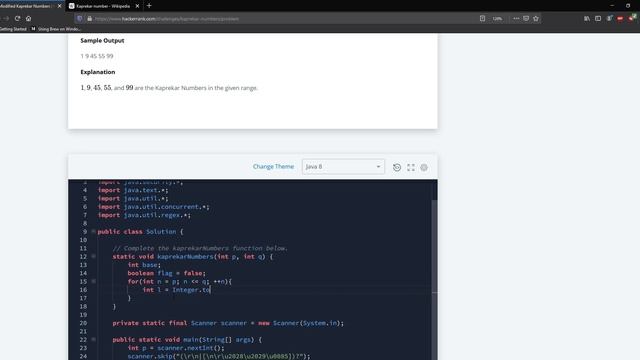The height and width of the screenshot is (360, 640).
Task: Collapse main method fold at line 22
Action: (93, 339)
